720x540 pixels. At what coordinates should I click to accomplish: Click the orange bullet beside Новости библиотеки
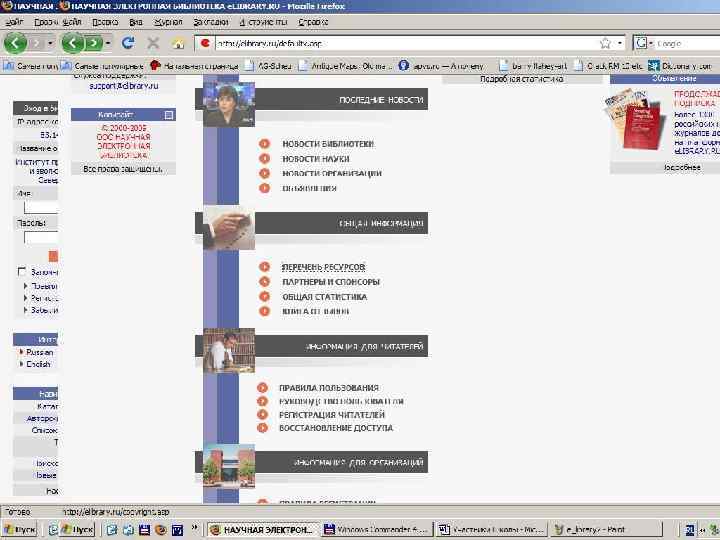264,144
